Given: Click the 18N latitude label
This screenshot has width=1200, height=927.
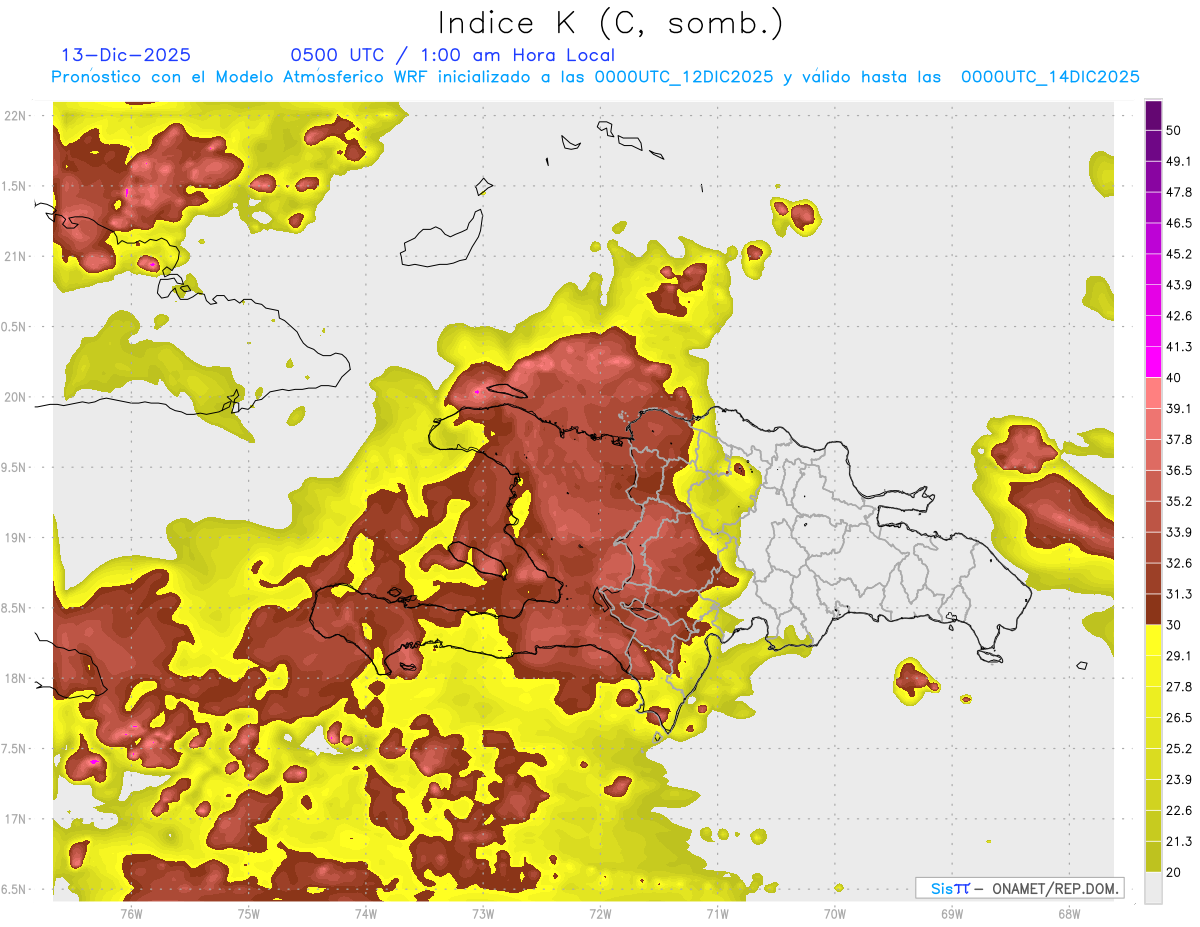Looking at the screenshot, I should tap(16, 679).
